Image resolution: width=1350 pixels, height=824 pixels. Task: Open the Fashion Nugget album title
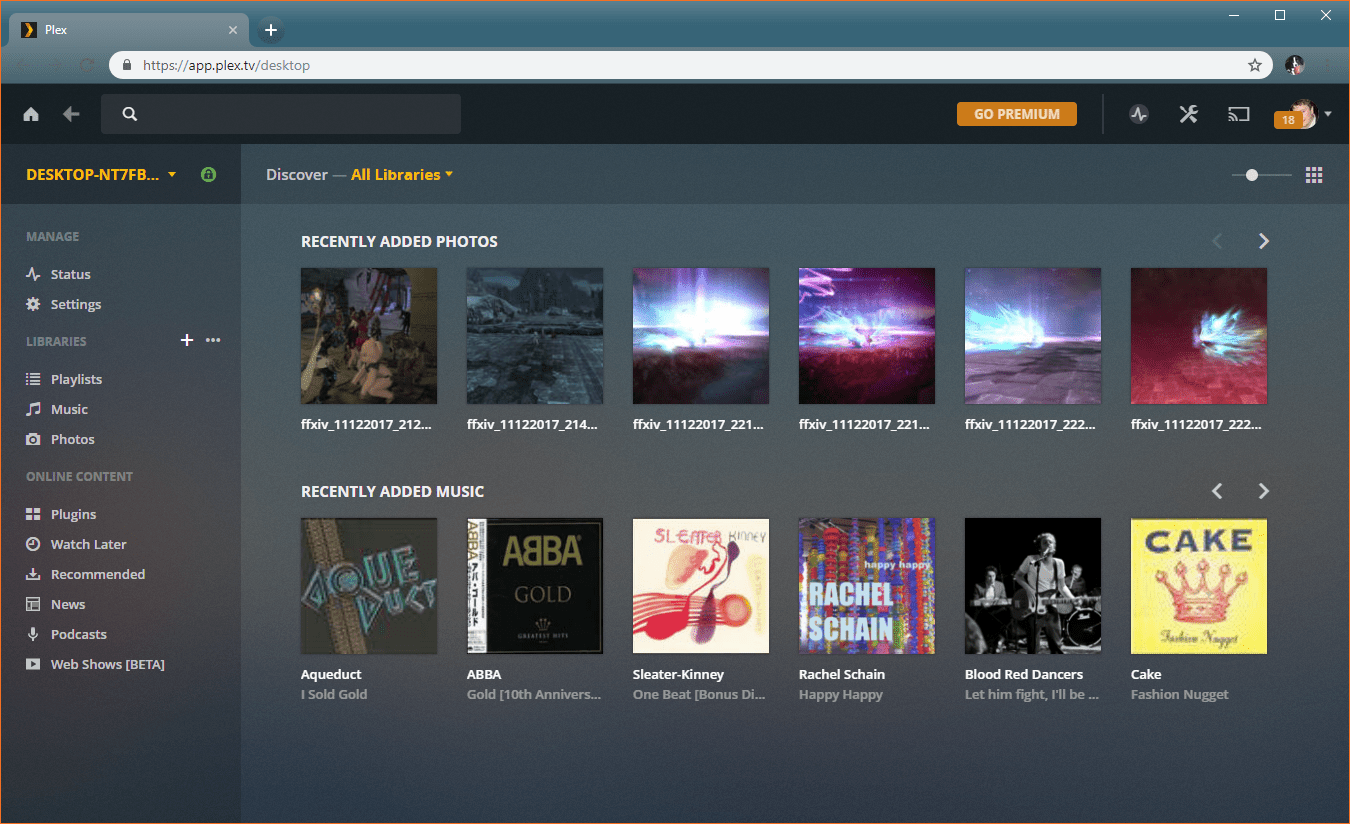click(1180, 694)
